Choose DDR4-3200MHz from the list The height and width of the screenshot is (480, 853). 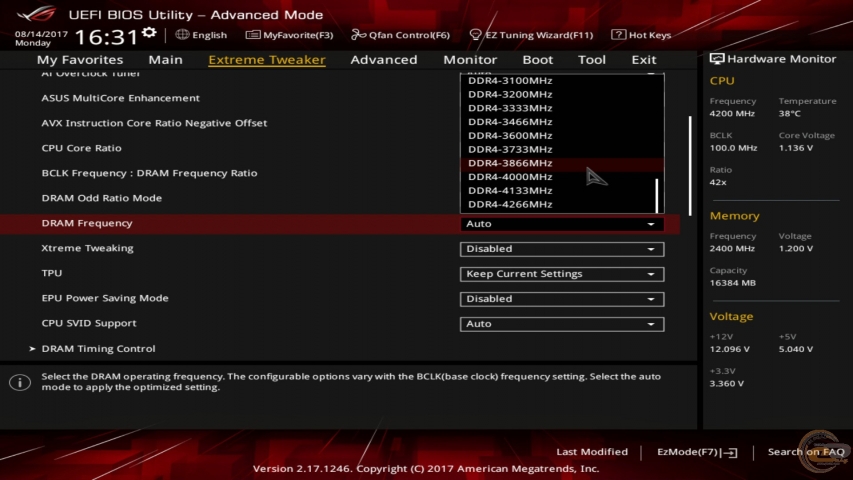[x=562, y=94]
